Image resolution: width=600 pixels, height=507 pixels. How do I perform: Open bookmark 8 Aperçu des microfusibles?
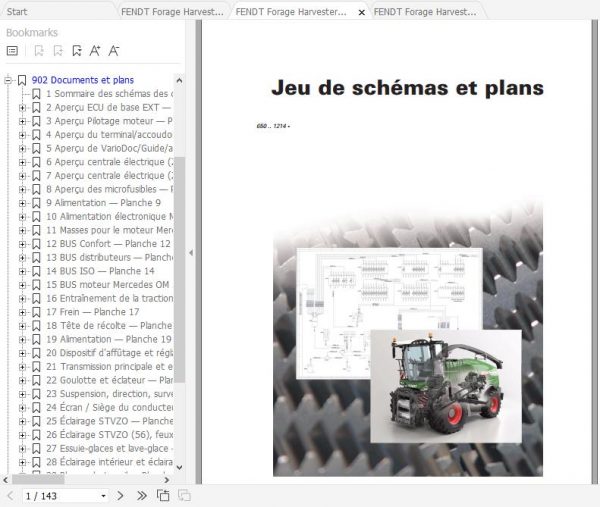[x=109, y=189]
